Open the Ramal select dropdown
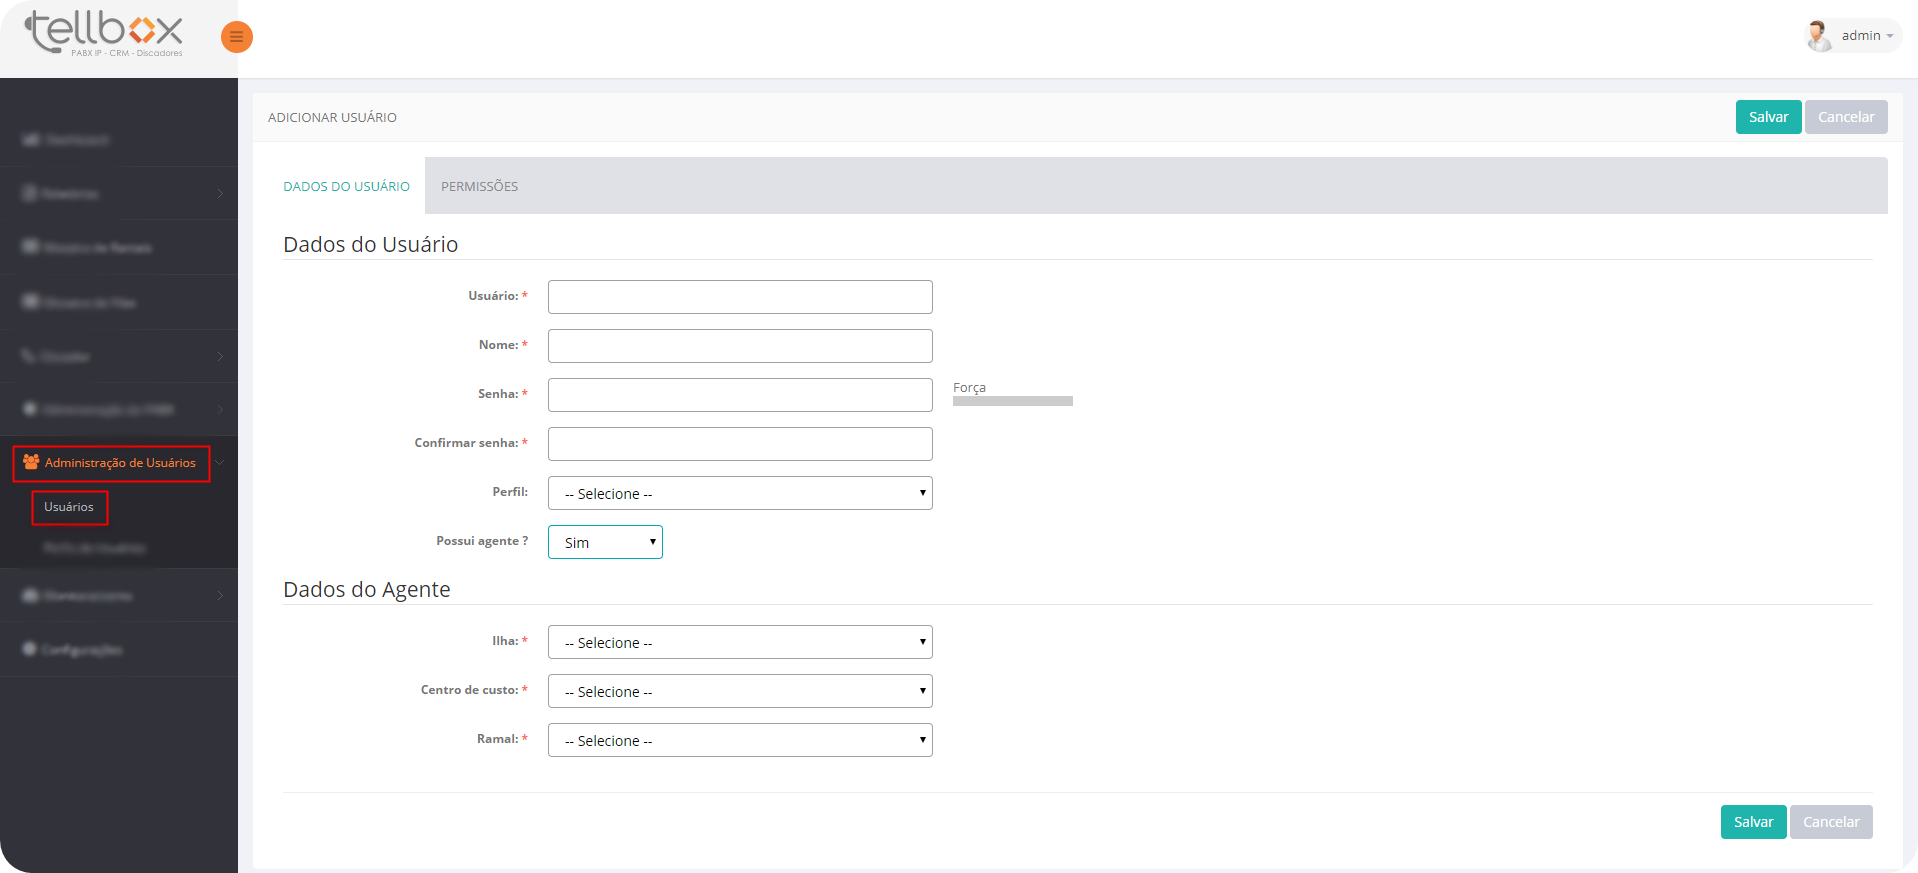Viewport: 1918px width, 873px height. [x=739, y=740]
